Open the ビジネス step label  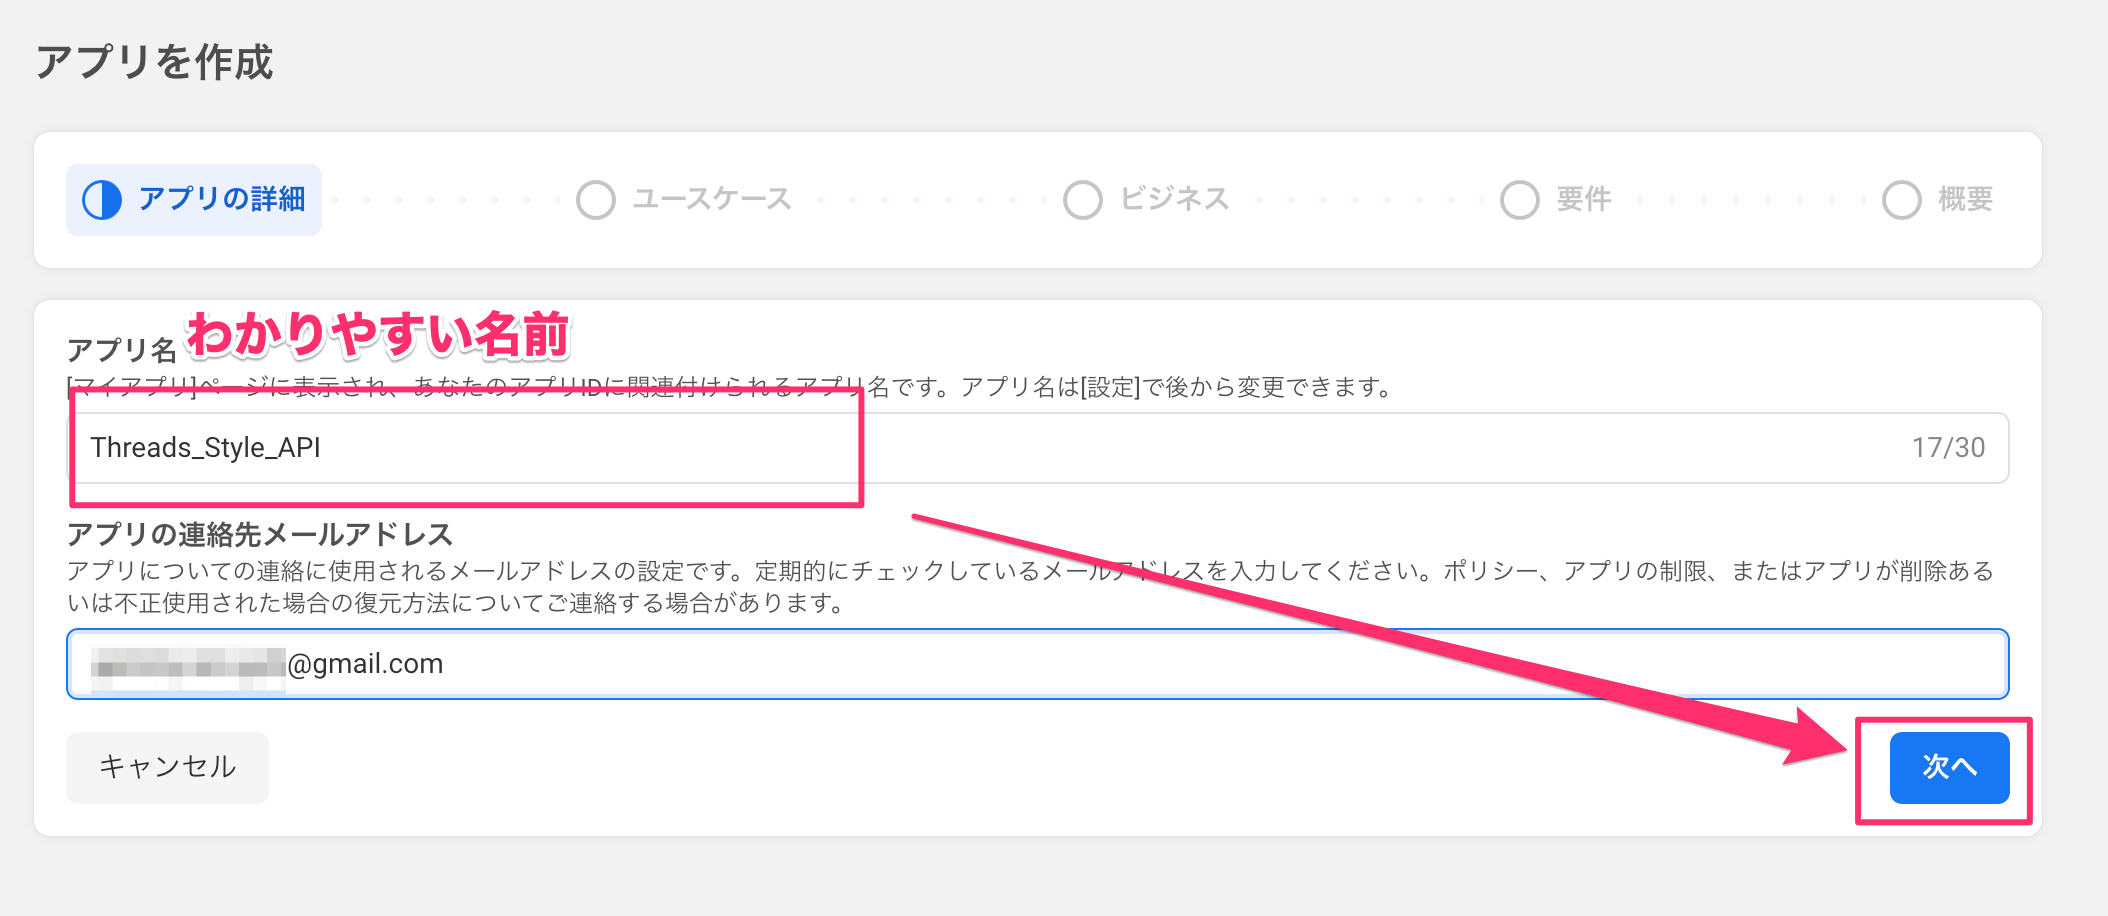tap(1175, 199)
